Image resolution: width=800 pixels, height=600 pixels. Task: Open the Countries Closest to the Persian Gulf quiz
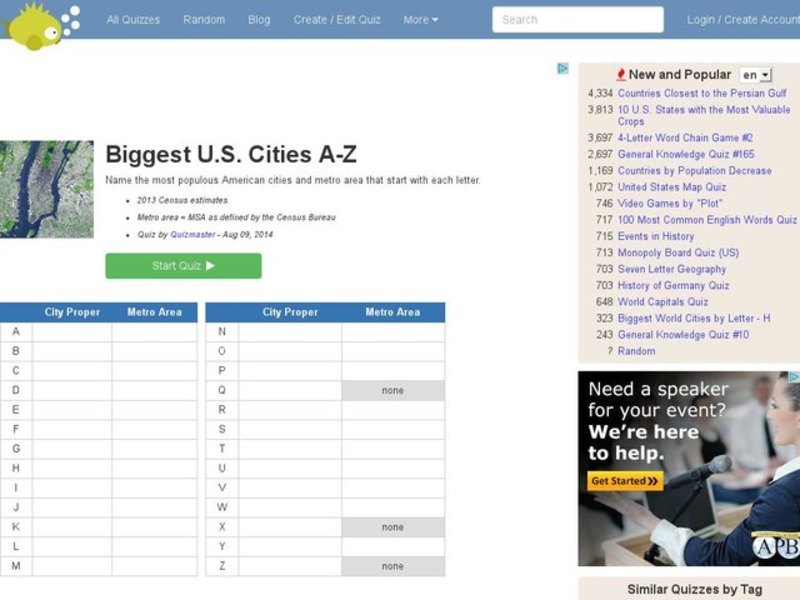(x=705, y=92)
